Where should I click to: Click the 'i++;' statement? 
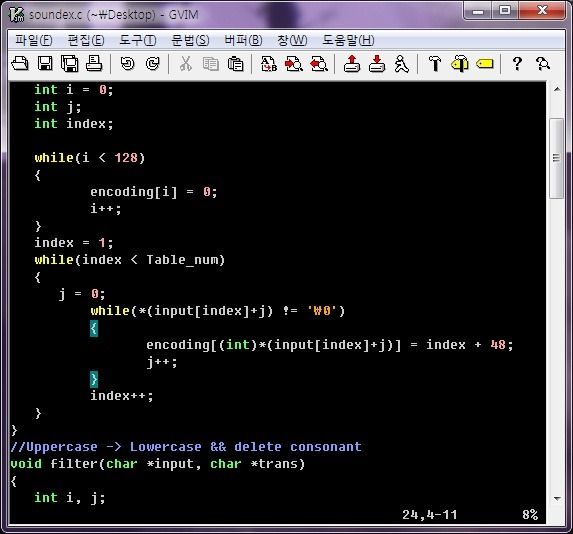click(x=106, y=209)
